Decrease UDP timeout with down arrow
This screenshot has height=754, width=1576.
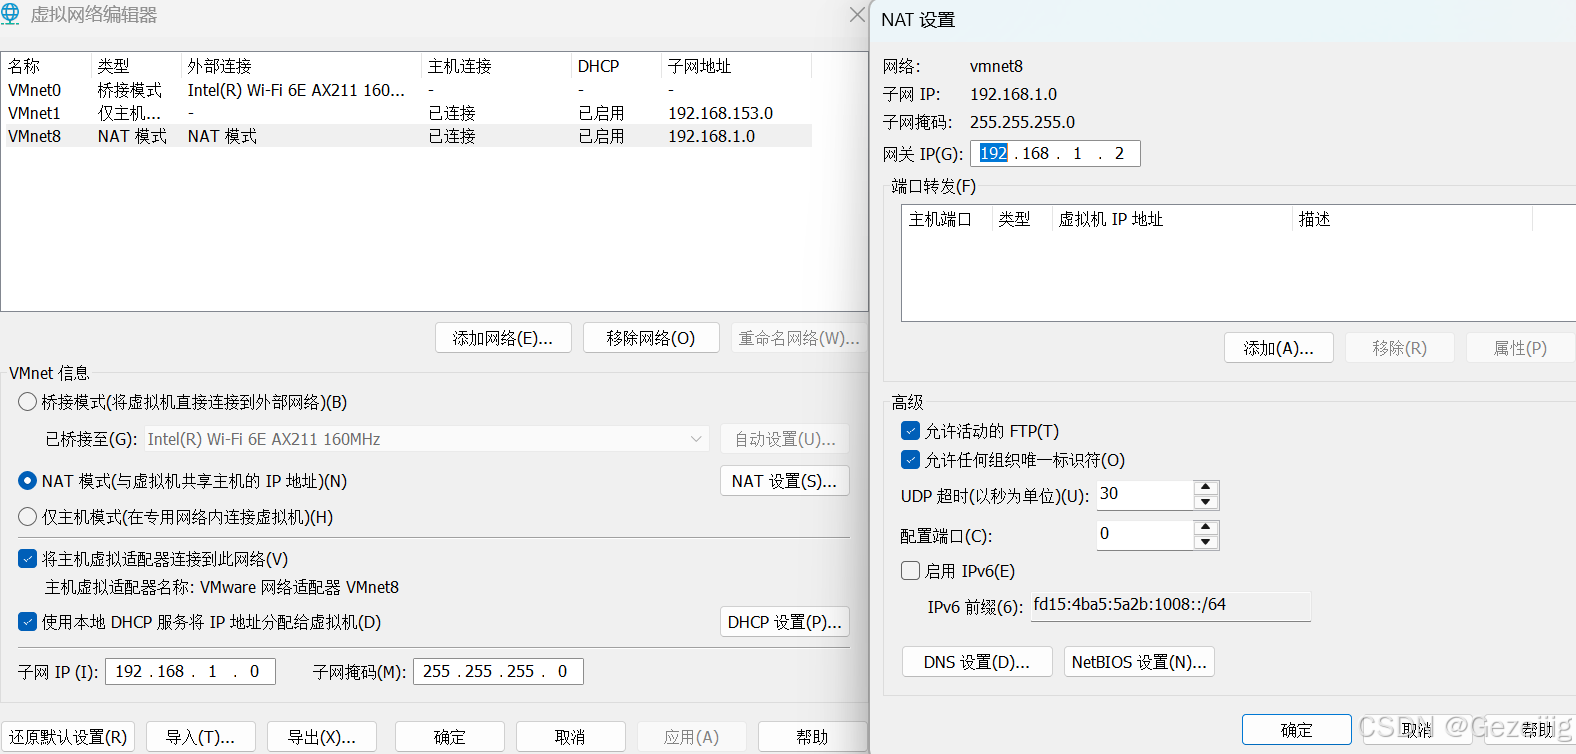[1206, 502]
